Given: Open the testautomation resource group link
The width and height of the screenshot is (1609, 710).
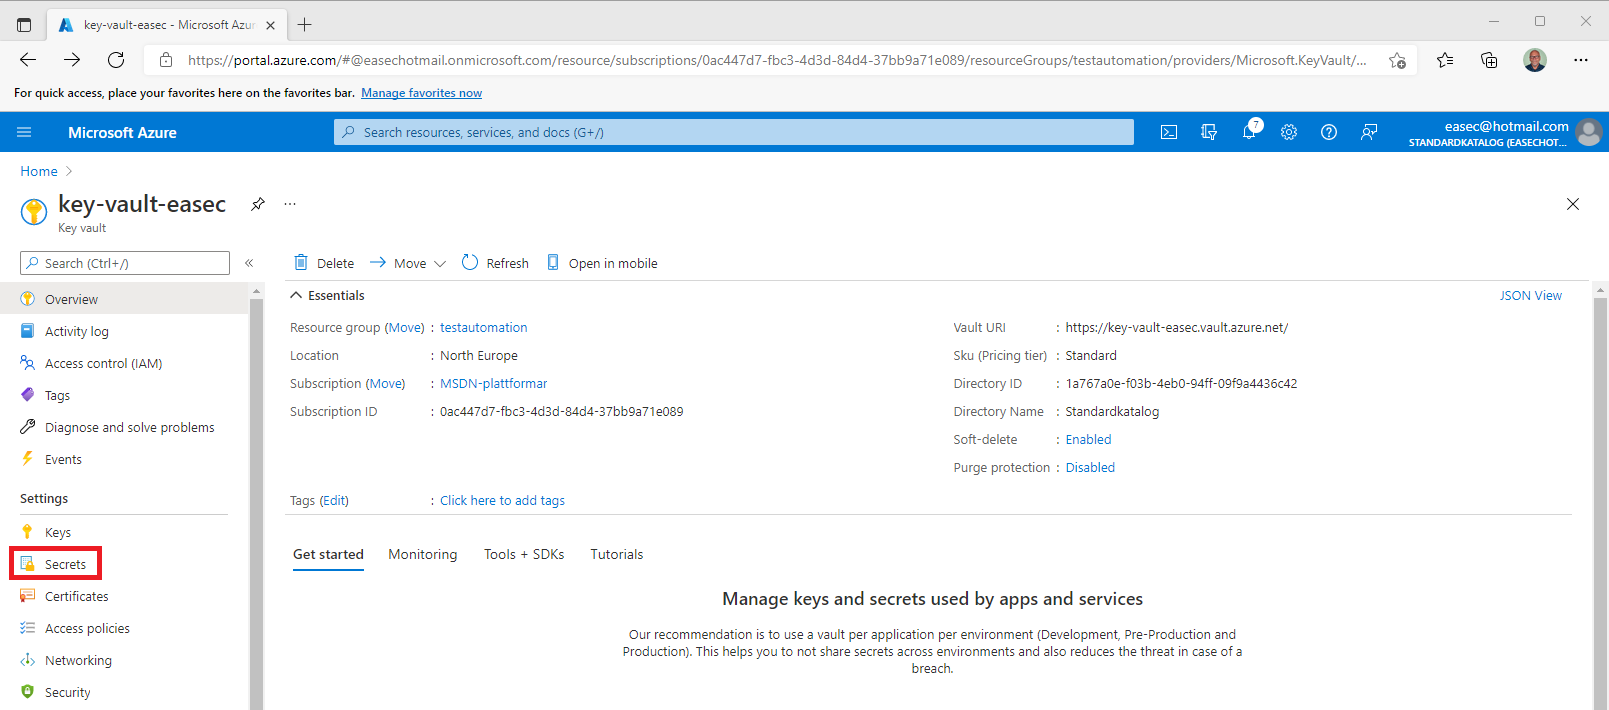Looking at the screenshot, I should (x=483, y=328).
